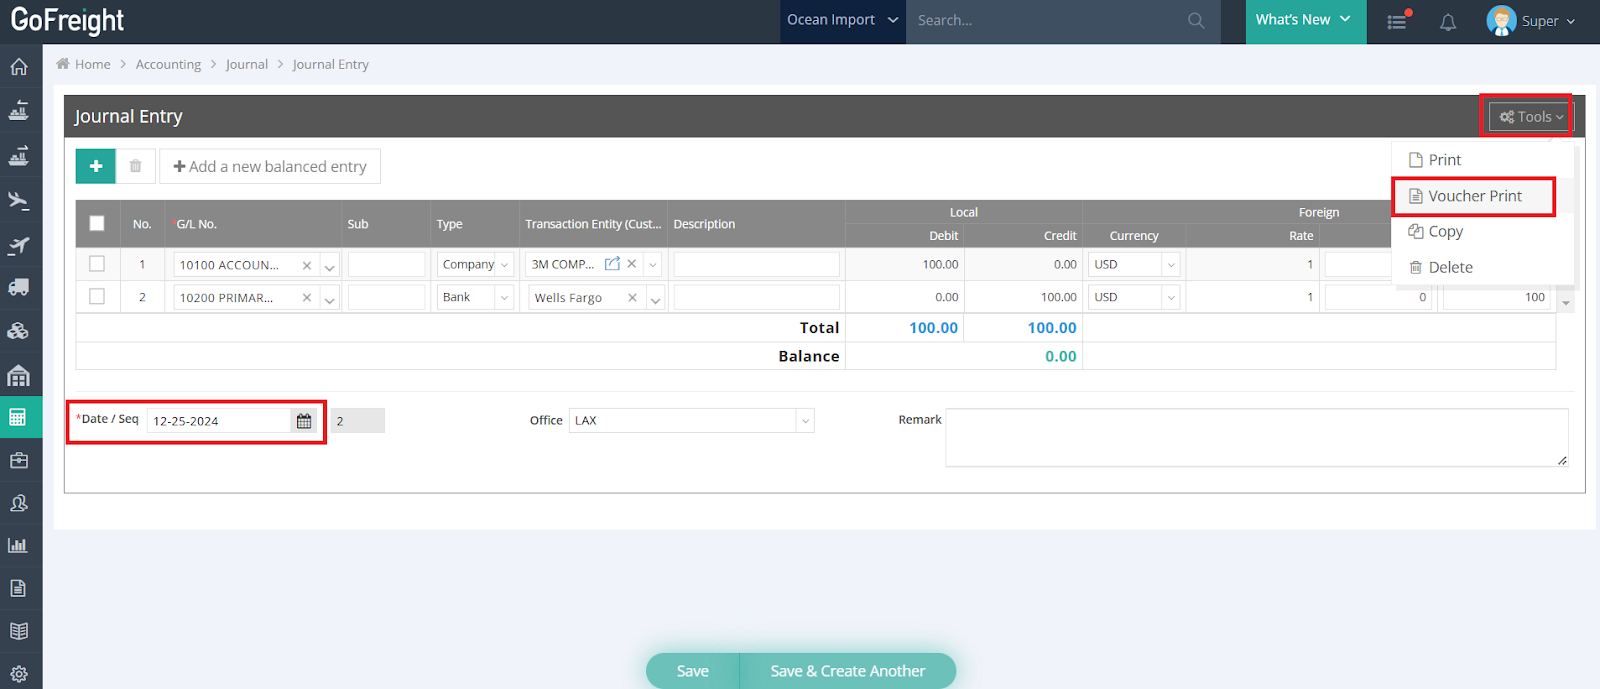The image size is (1600, 689).
Task: Click into the Remark text area
Action: pos(1256,437)
